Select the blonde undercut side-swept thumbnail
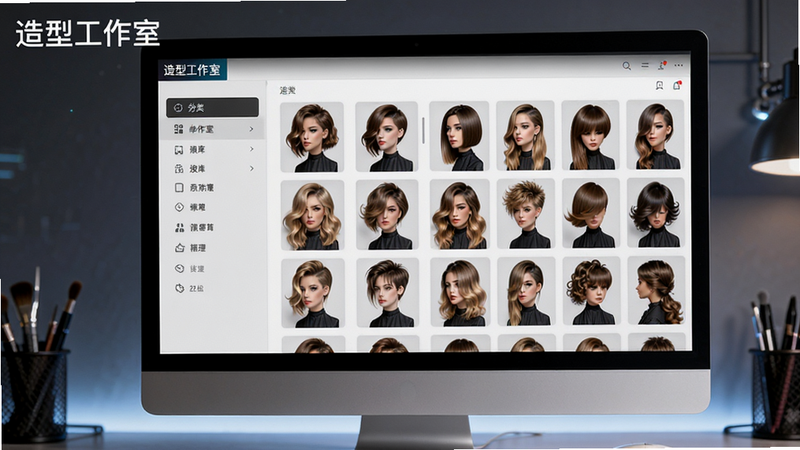Image resolution: width=800 pixels, height=450 pixels. pos(313,293)
